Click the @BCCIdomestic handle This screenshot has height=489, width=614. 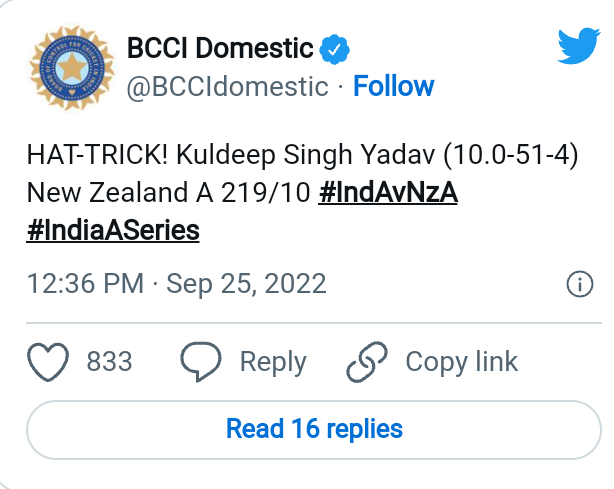point(228,87)
